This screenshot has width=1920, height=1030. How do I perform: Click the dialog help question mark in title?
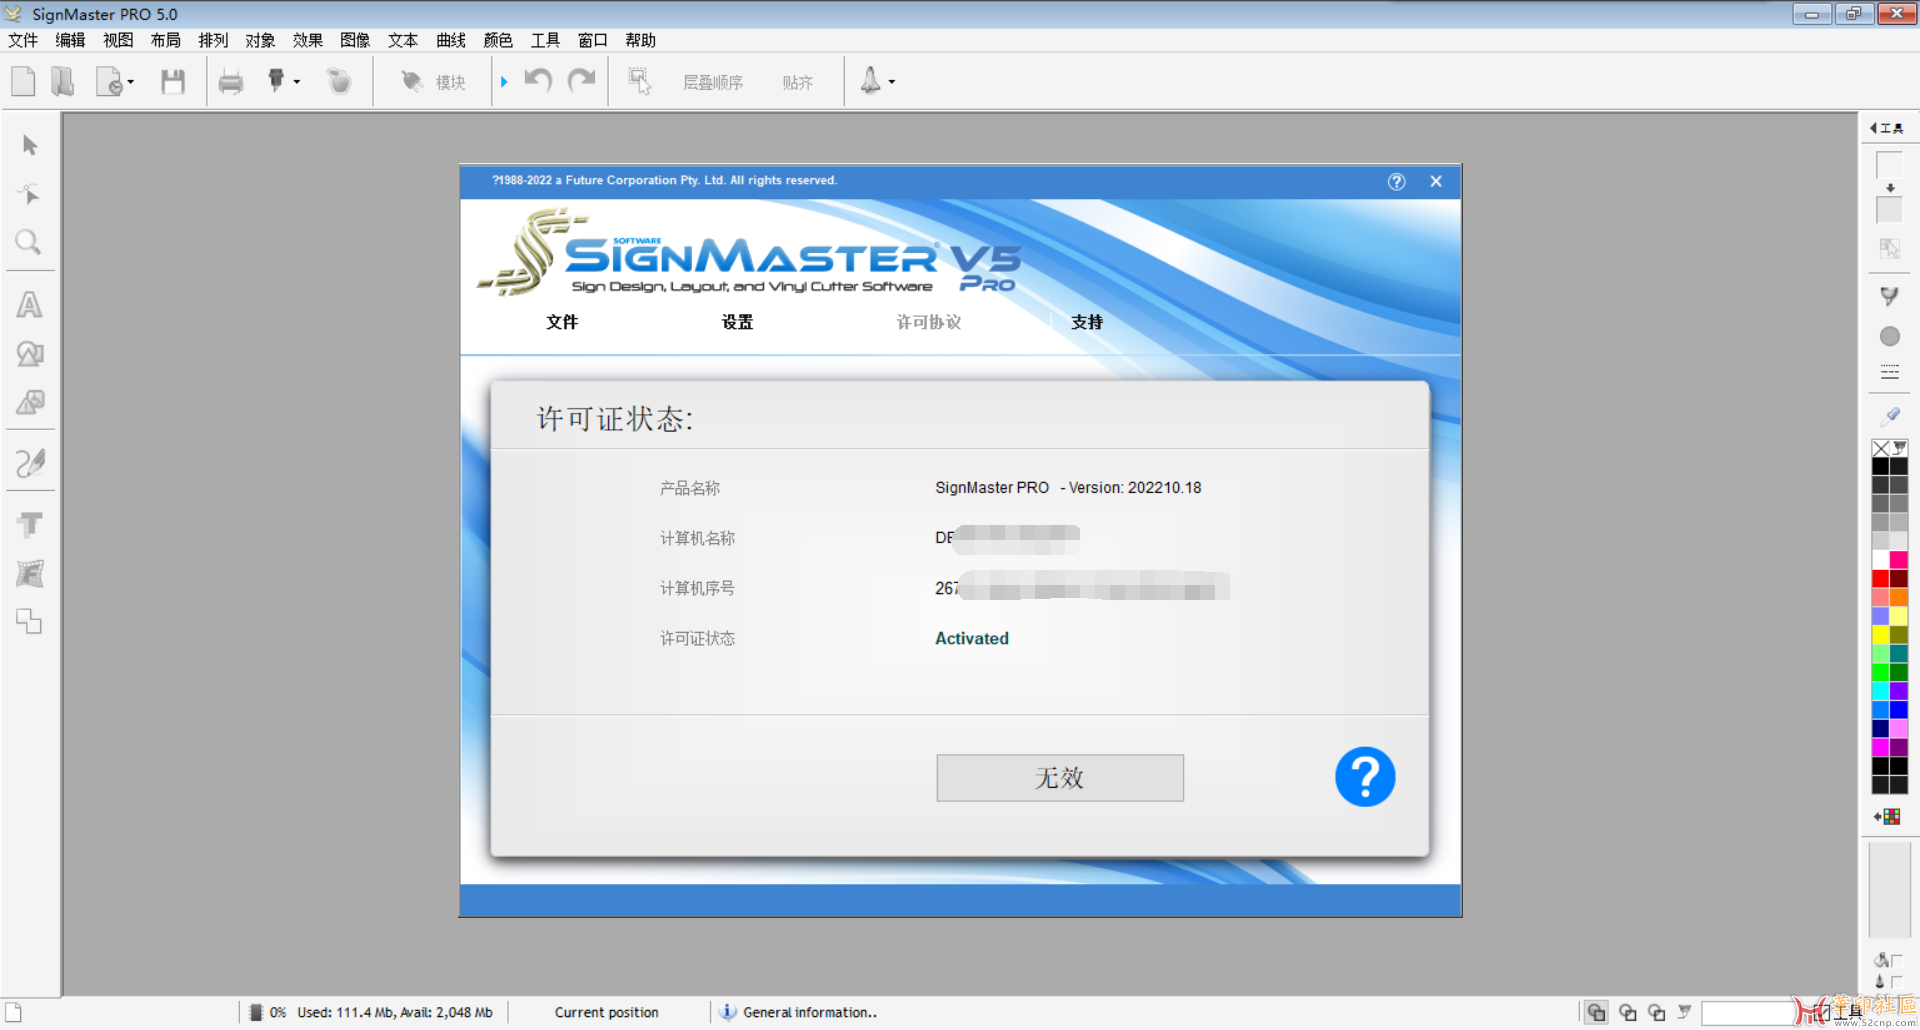[1396, 181]
